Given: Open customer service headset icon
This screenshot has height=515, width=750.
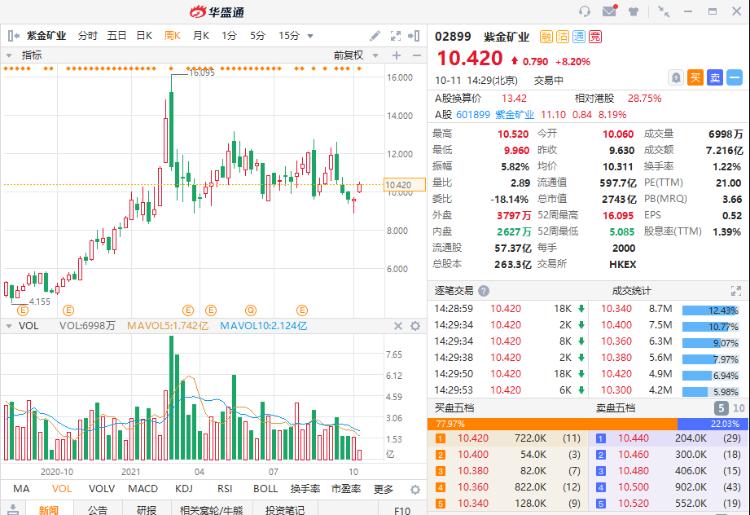Looking at the screenshot, I should point(584,11).
